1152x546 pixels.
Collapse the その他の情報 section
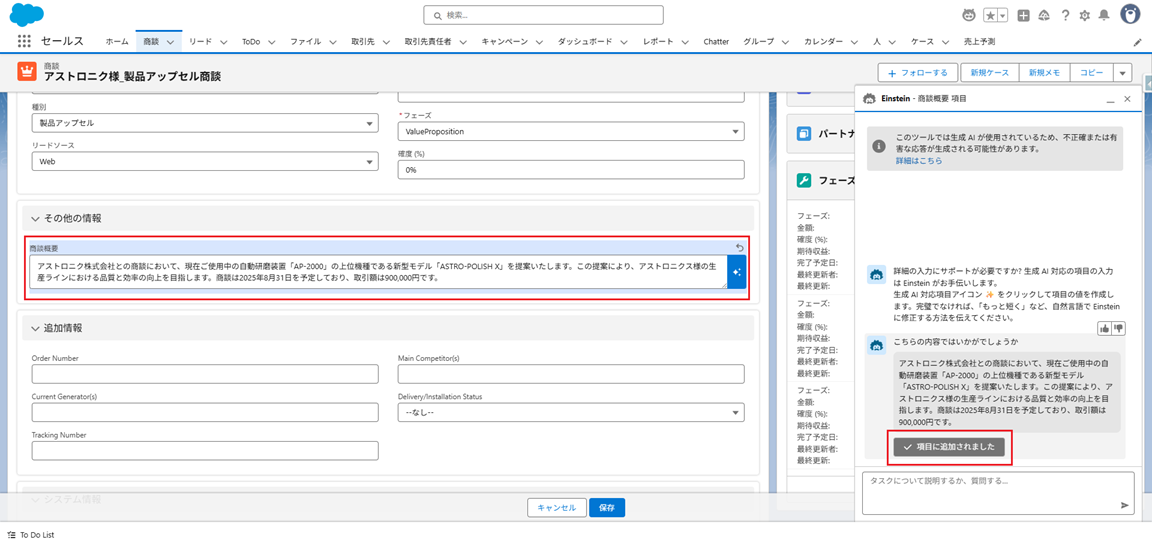35,218
